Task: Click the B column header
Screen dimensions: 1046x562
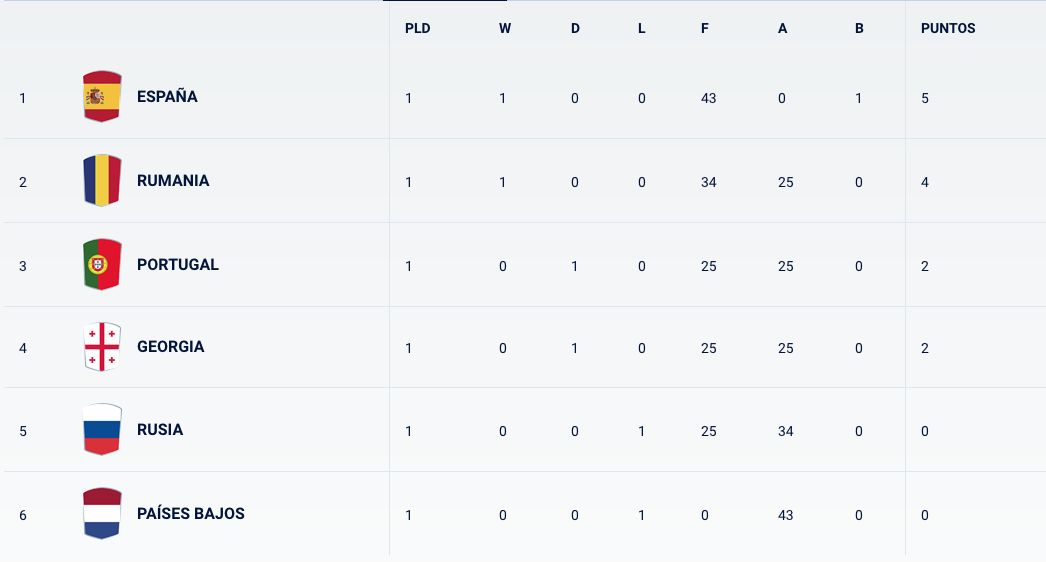Action: click(859, 28)
